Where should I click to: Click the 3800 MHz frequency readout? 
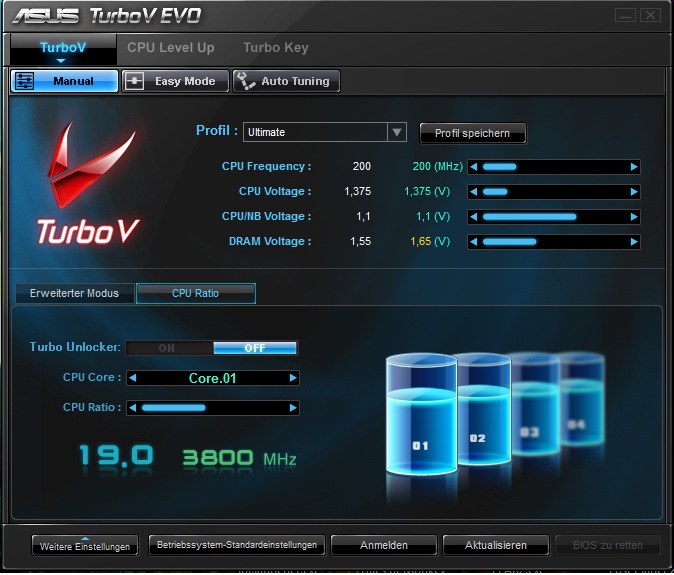[x=239, y=458]
